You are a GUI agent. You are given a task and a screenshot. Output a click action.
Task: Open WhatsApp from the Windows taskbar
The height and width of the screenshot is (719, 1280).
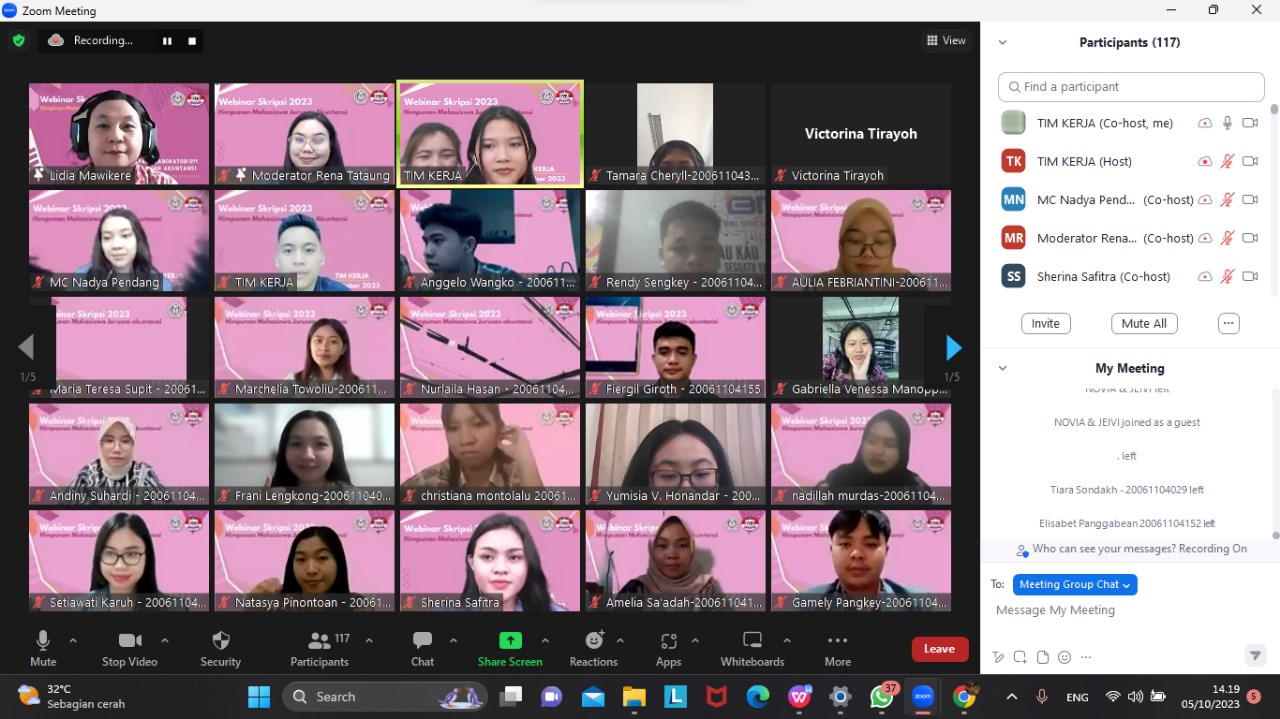(881, 697)
